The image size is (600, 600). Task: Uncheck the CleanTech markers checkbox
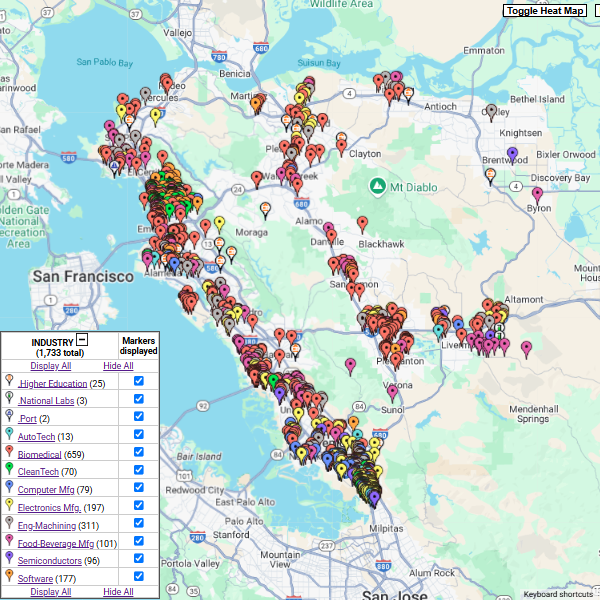click(139, 470)
